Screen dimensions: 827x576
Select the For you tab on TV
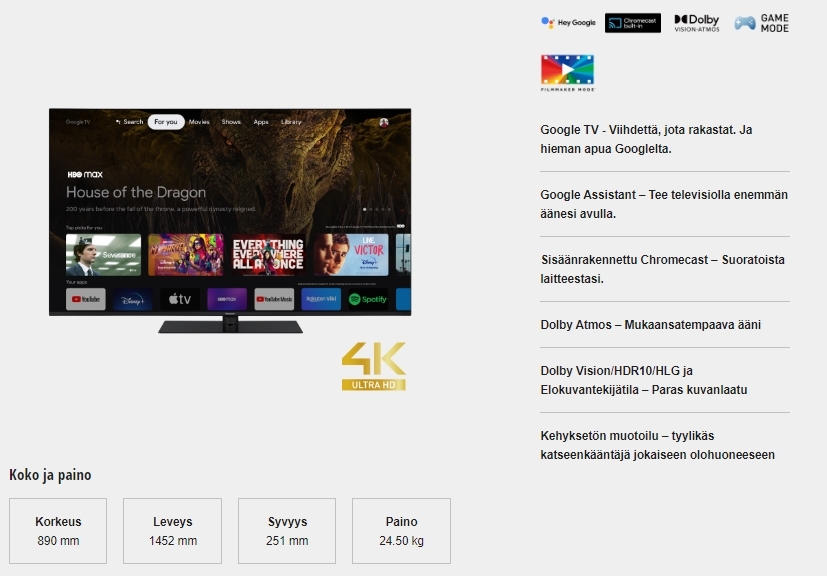point(166,122)
